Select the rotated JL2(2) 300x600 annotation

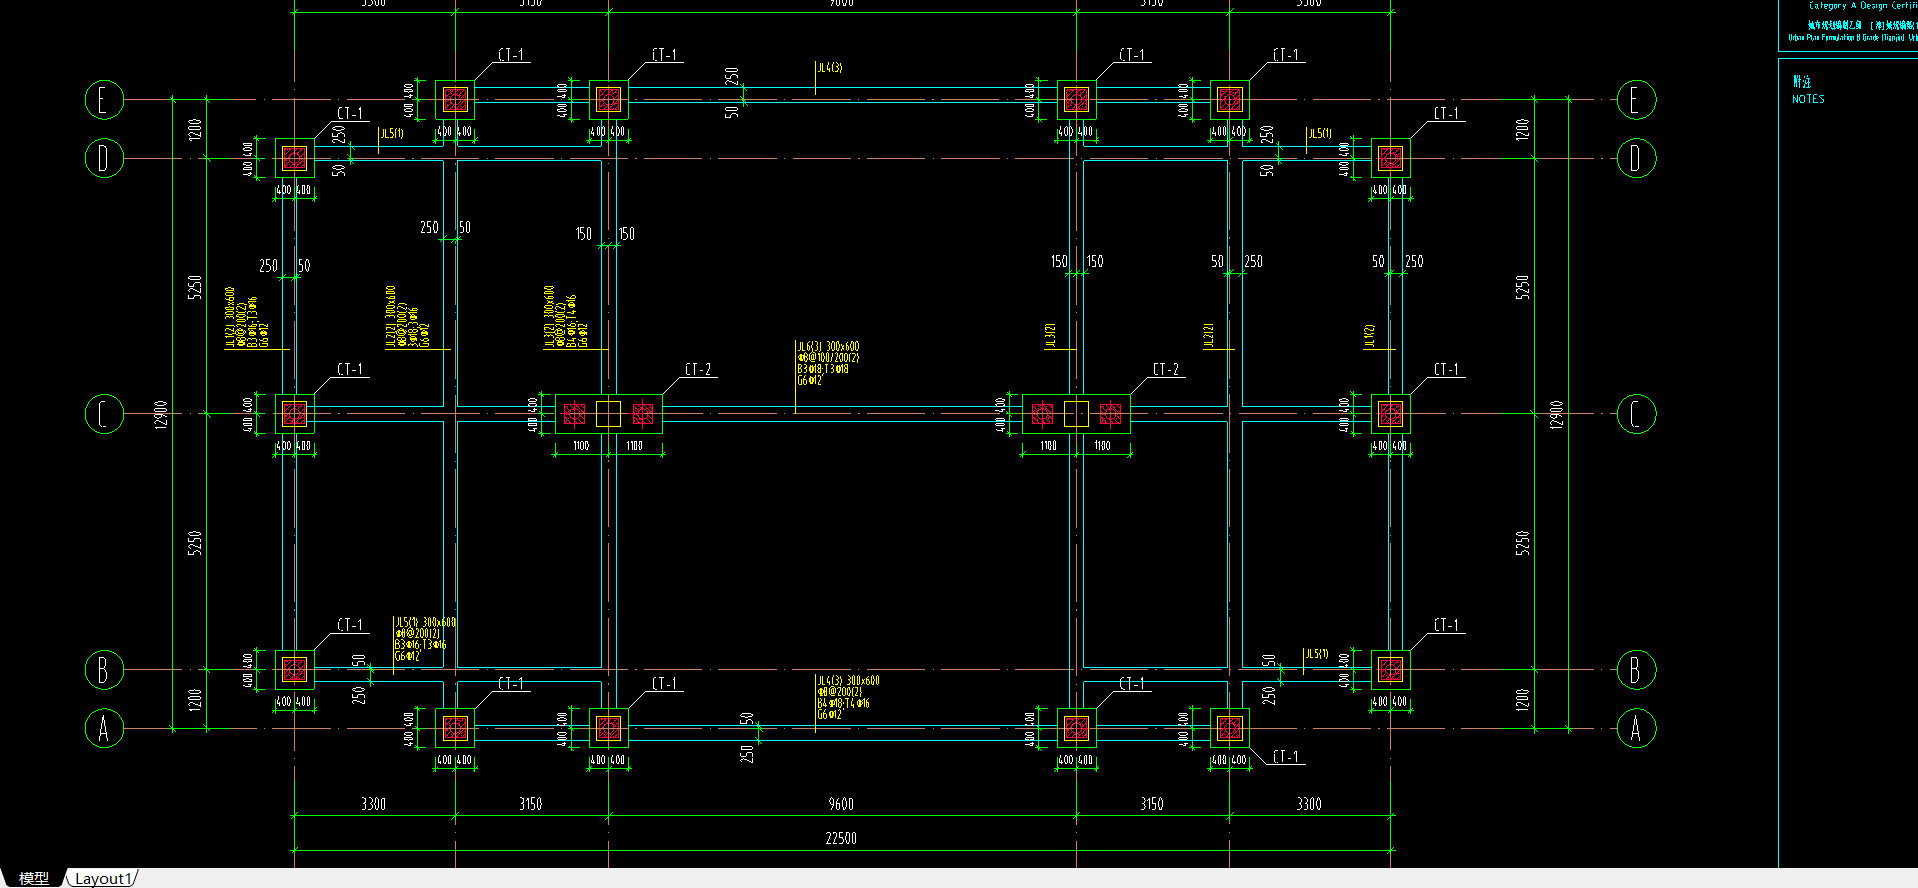(408, 317)
